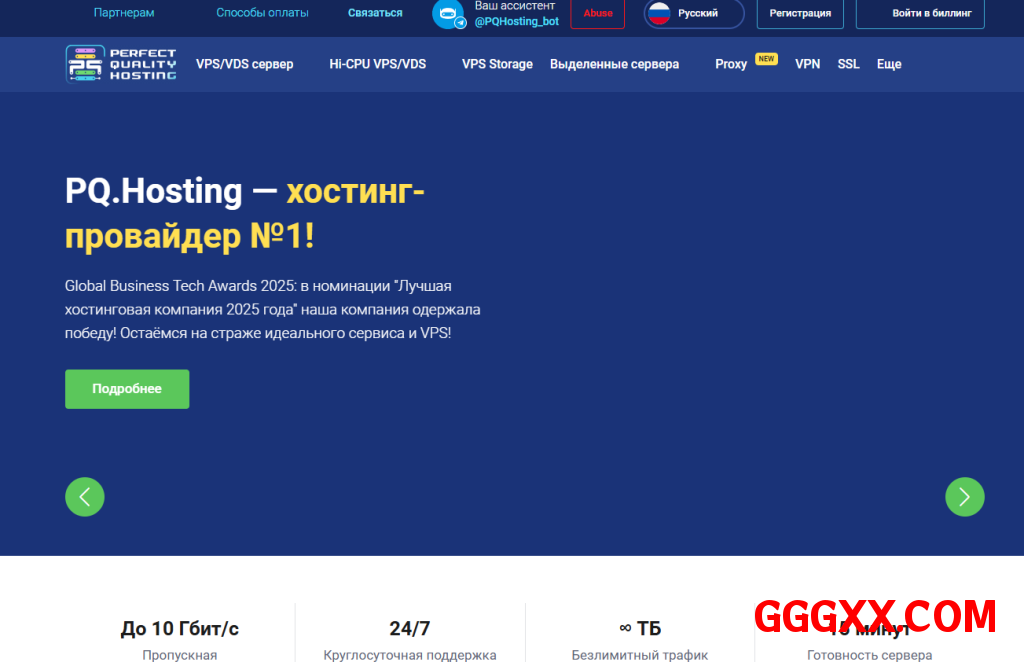Open VPS/VDS сервер menu
Image resolution: width=1024 pixels, height=662 pixels.
pyautogui.click(x=245, y=64)
